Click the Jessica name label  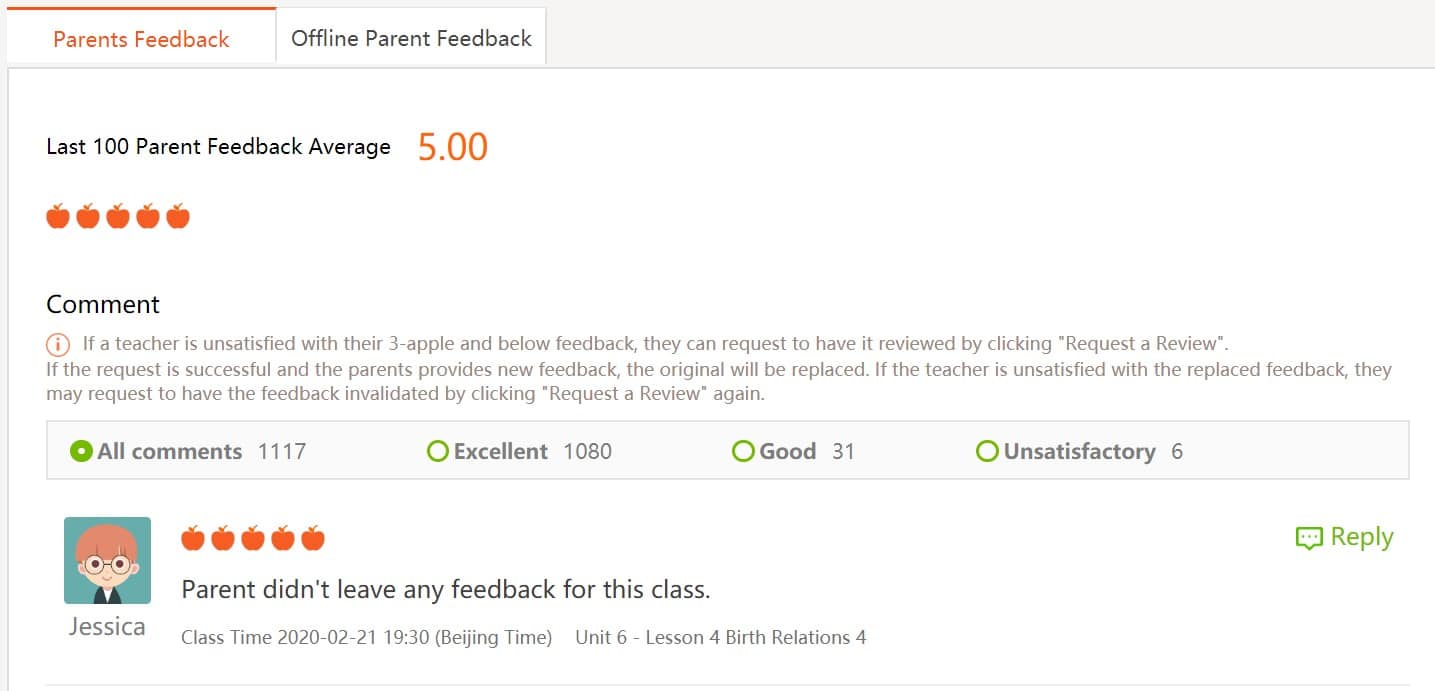(x=107, y=627)
